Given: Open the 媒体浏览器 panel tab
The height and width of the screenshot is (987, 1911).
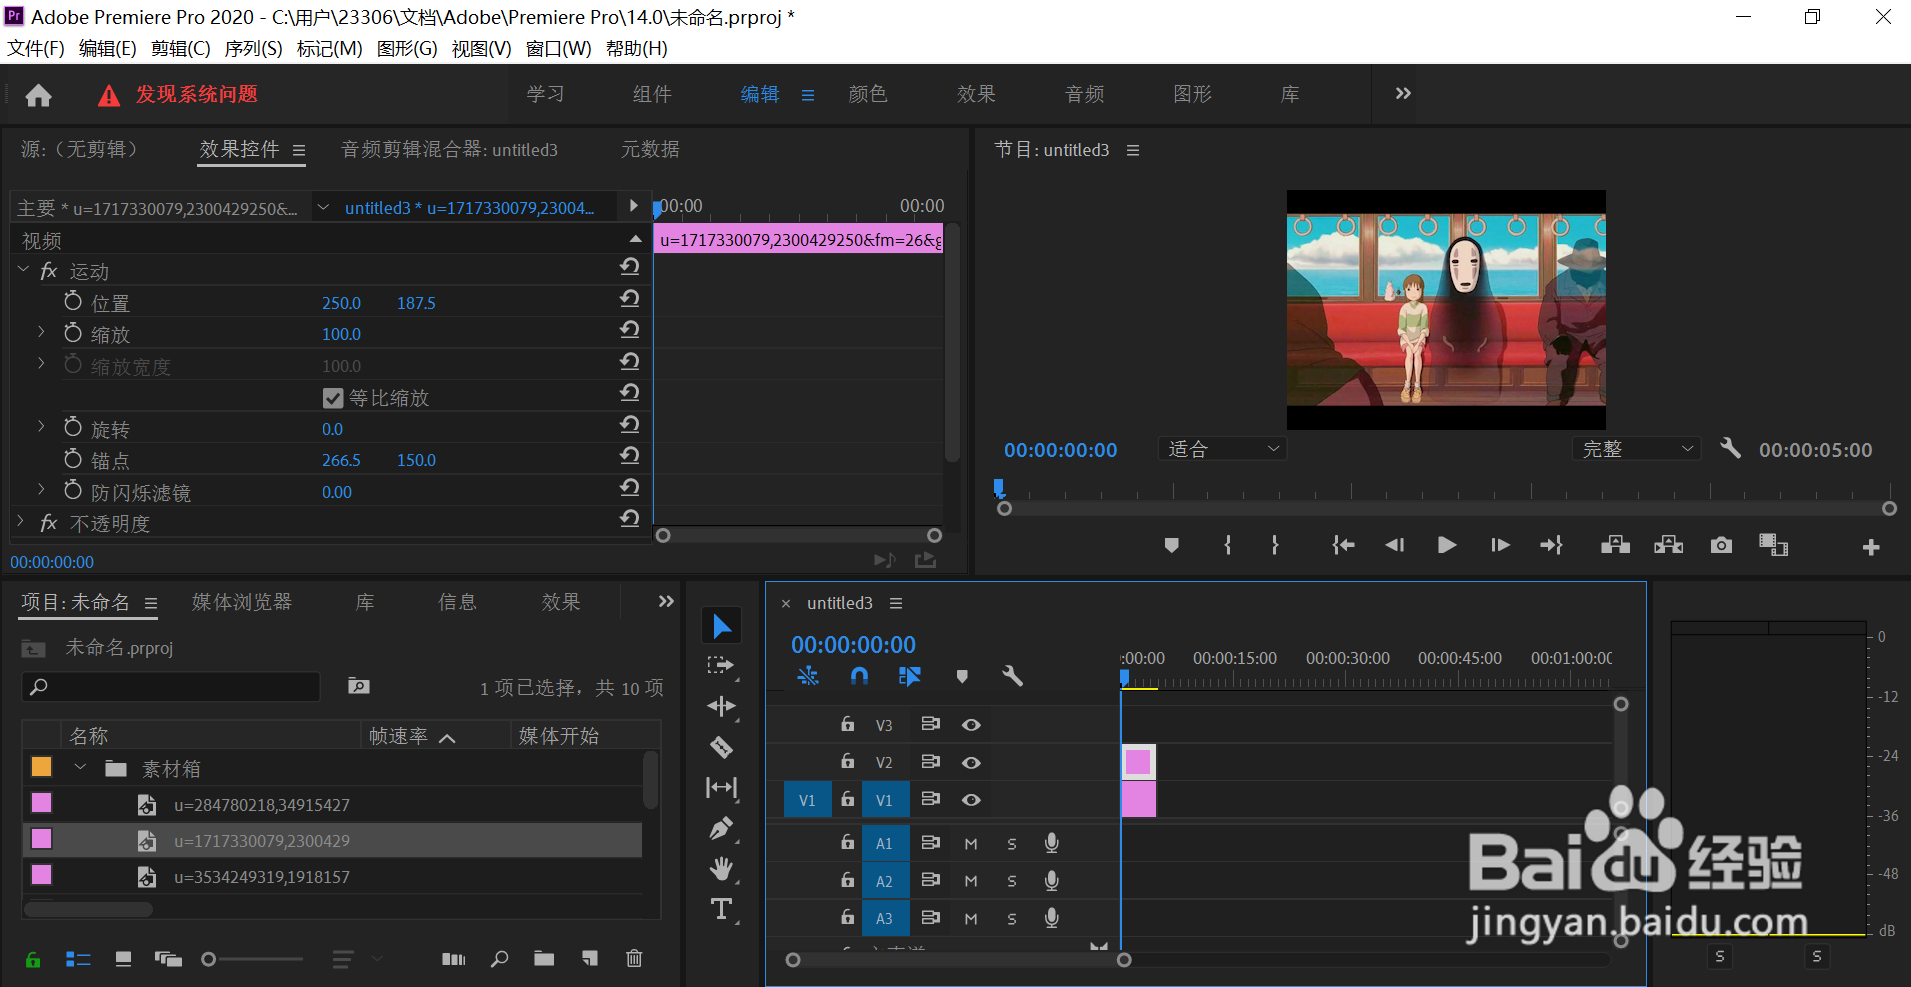Looking at the screenshot, I should coord(242,602).
